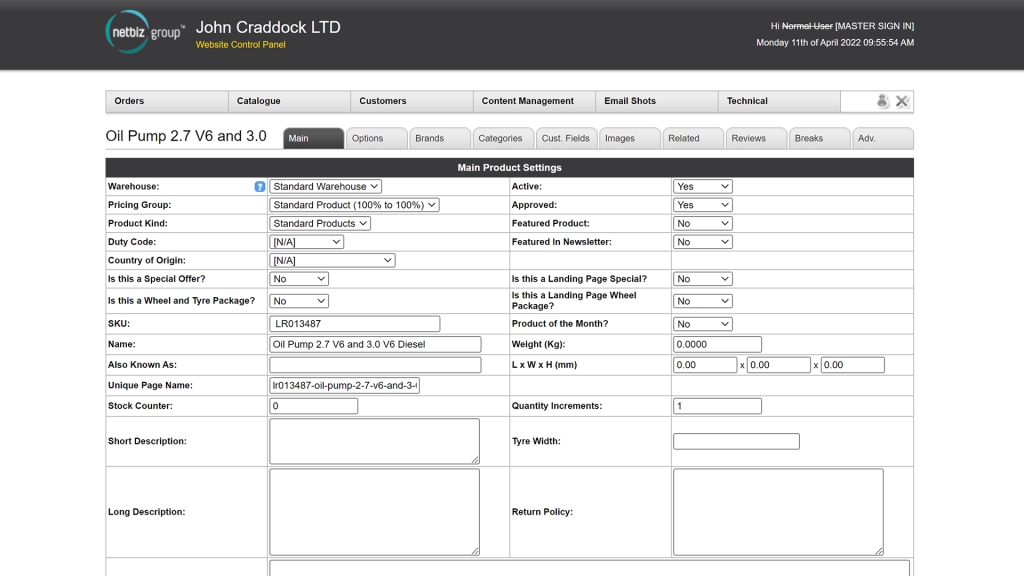
Task: Click the X logout icon in menu bar
Action: click(902, 101)
